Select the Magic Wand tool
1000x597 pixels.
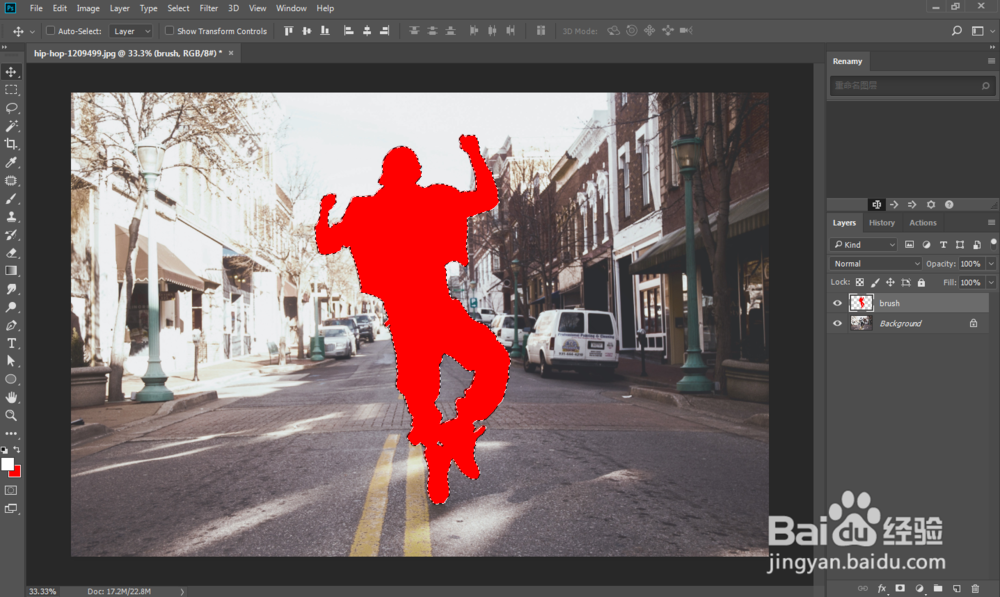pos(11,126)
